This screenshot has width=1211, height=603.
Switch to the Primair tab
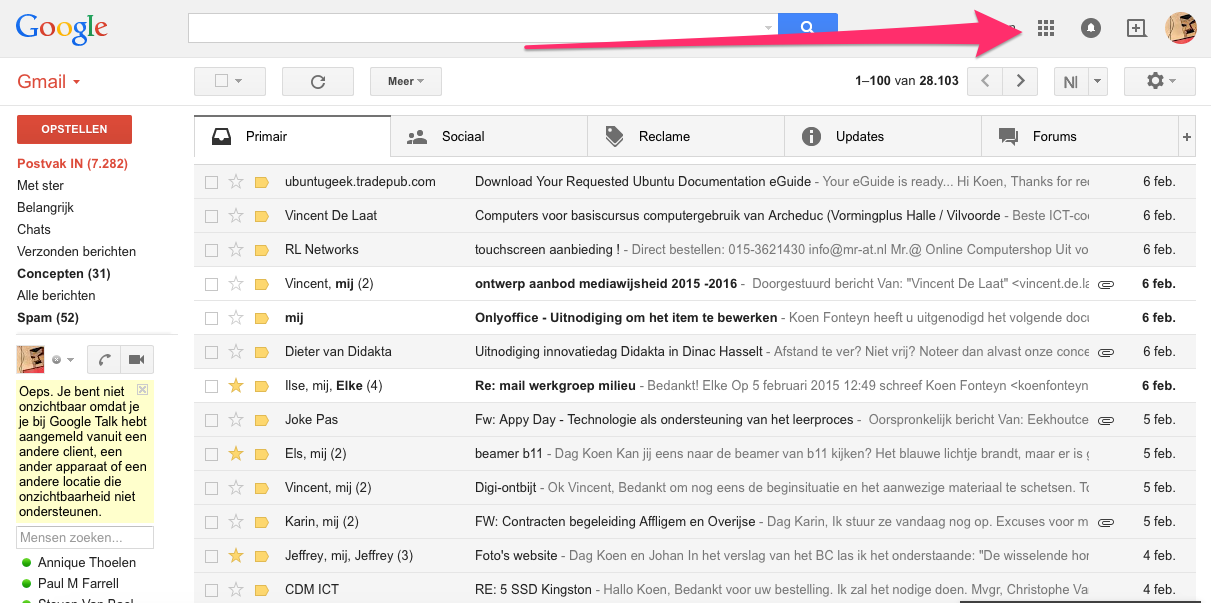292,137
